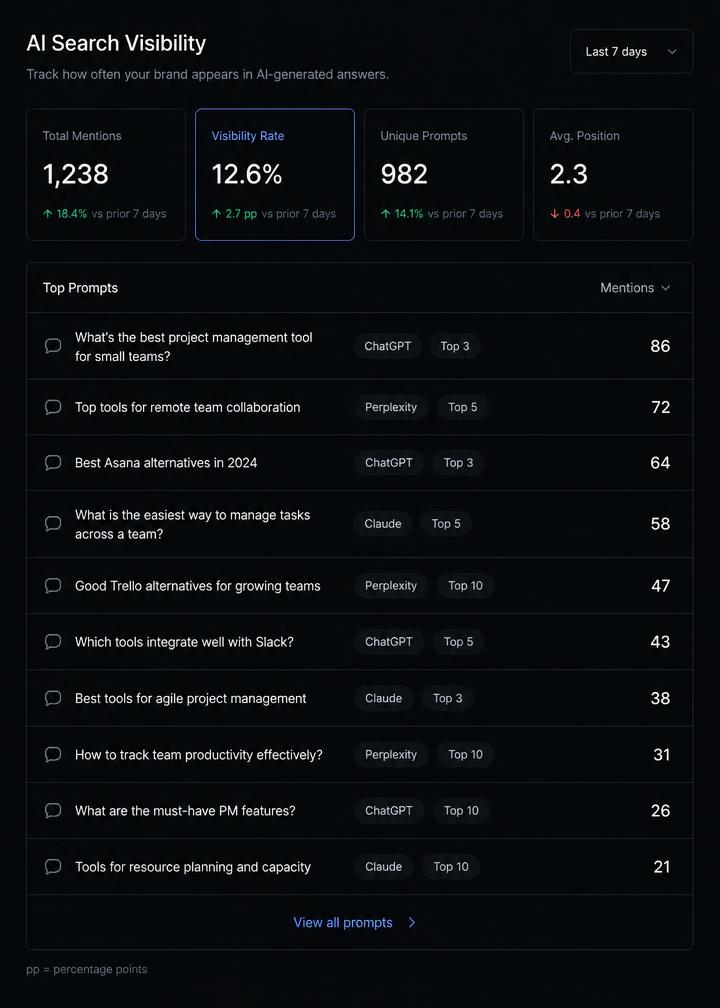The width and height of the screenshot is (720, 1008).
Task: Click Claude tag on manage tasks row
Action: click(x=383, y=524)
